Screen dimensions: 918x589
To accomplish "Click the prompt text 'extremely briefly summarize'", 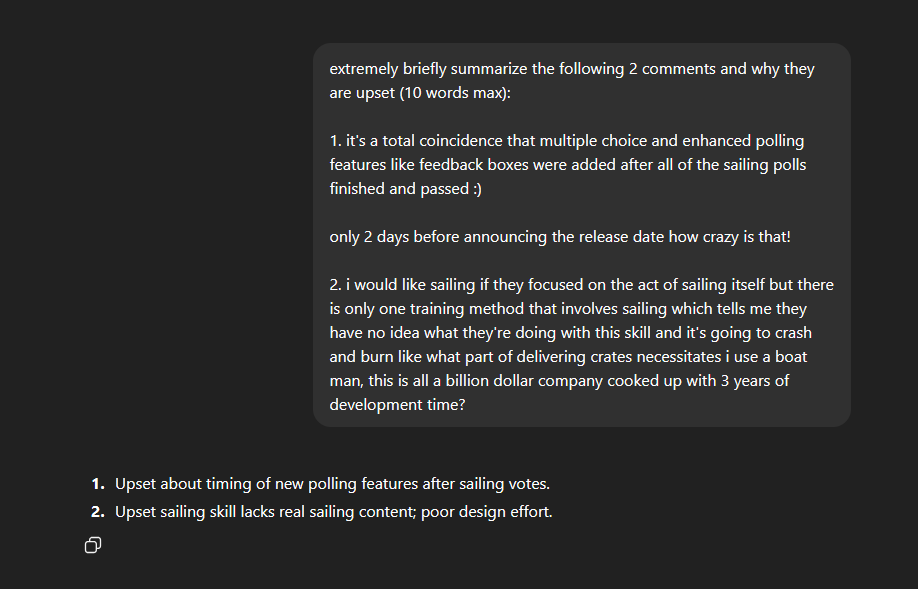I will point(429,69).
